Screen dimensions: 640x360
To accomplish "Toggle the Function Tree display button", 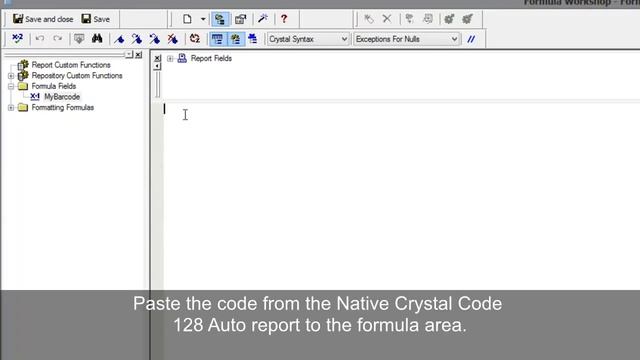I will pyautogui.click(x=236, y=39).
